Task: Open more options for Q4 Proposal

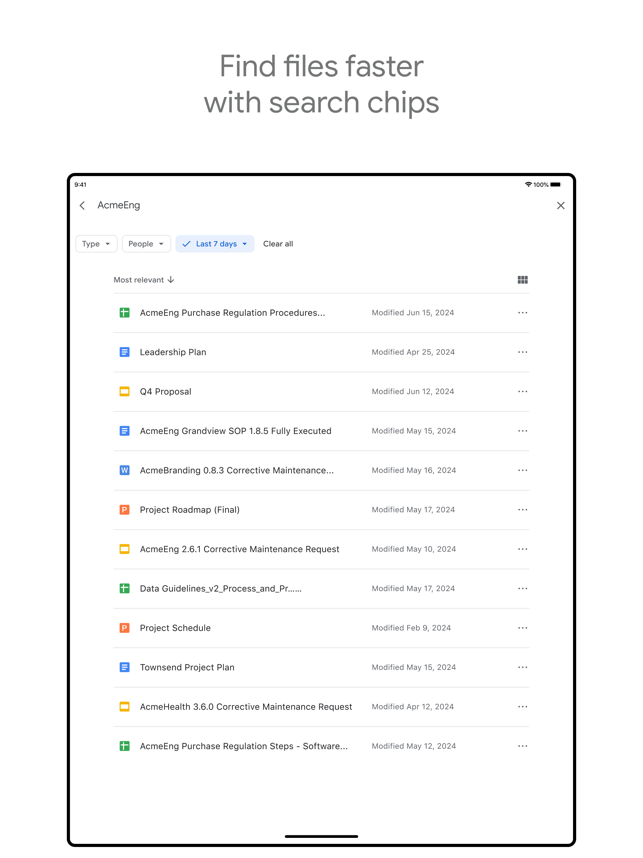Action: click(523, 392)
